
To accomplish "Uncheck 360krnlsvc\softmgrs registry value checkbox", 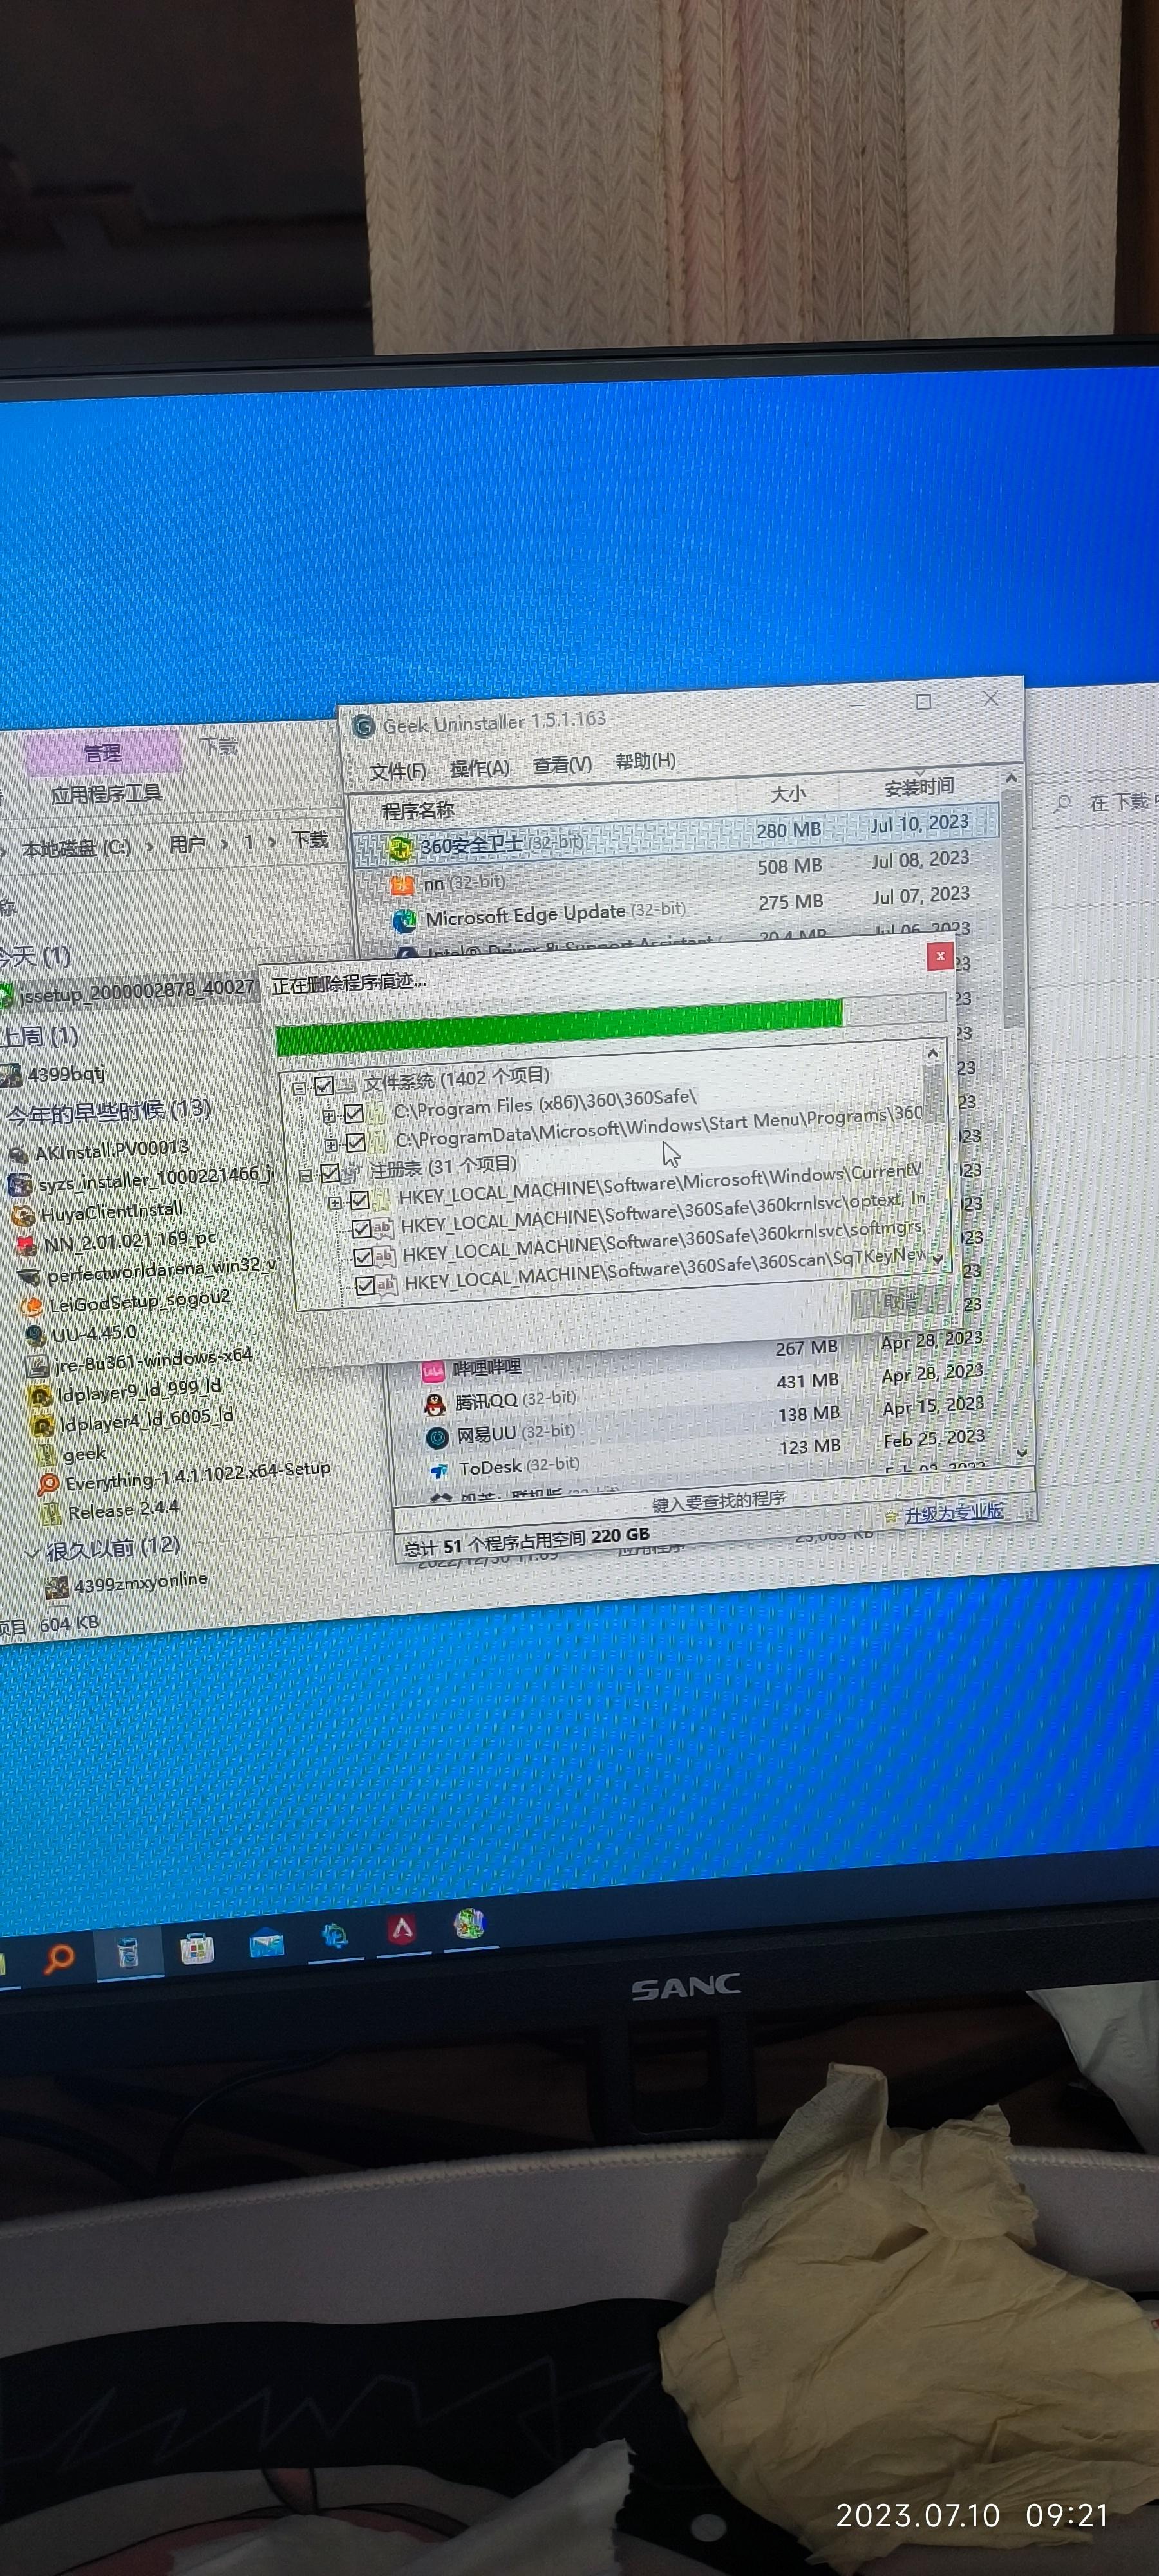I will 364,1257.
